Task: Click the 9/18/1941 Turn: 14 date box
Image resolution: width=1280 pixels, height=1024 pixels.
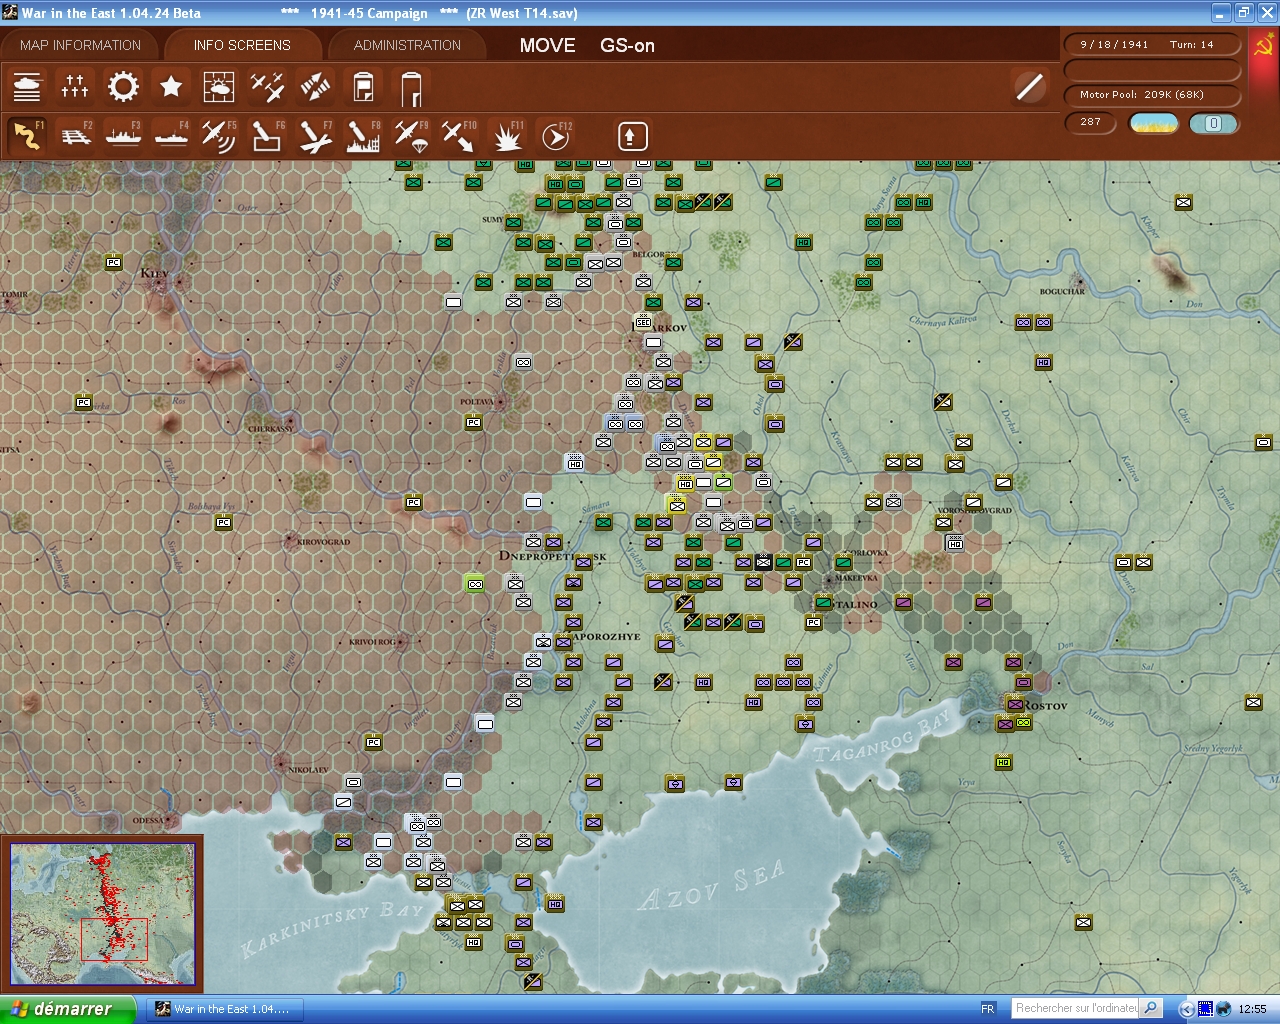Action: [1152, 45]
